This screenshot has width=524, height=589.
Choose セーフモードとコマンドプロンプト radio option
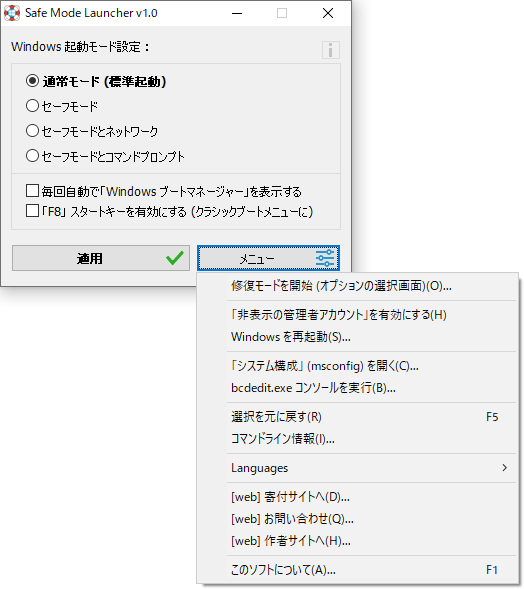tap(32, 156)
